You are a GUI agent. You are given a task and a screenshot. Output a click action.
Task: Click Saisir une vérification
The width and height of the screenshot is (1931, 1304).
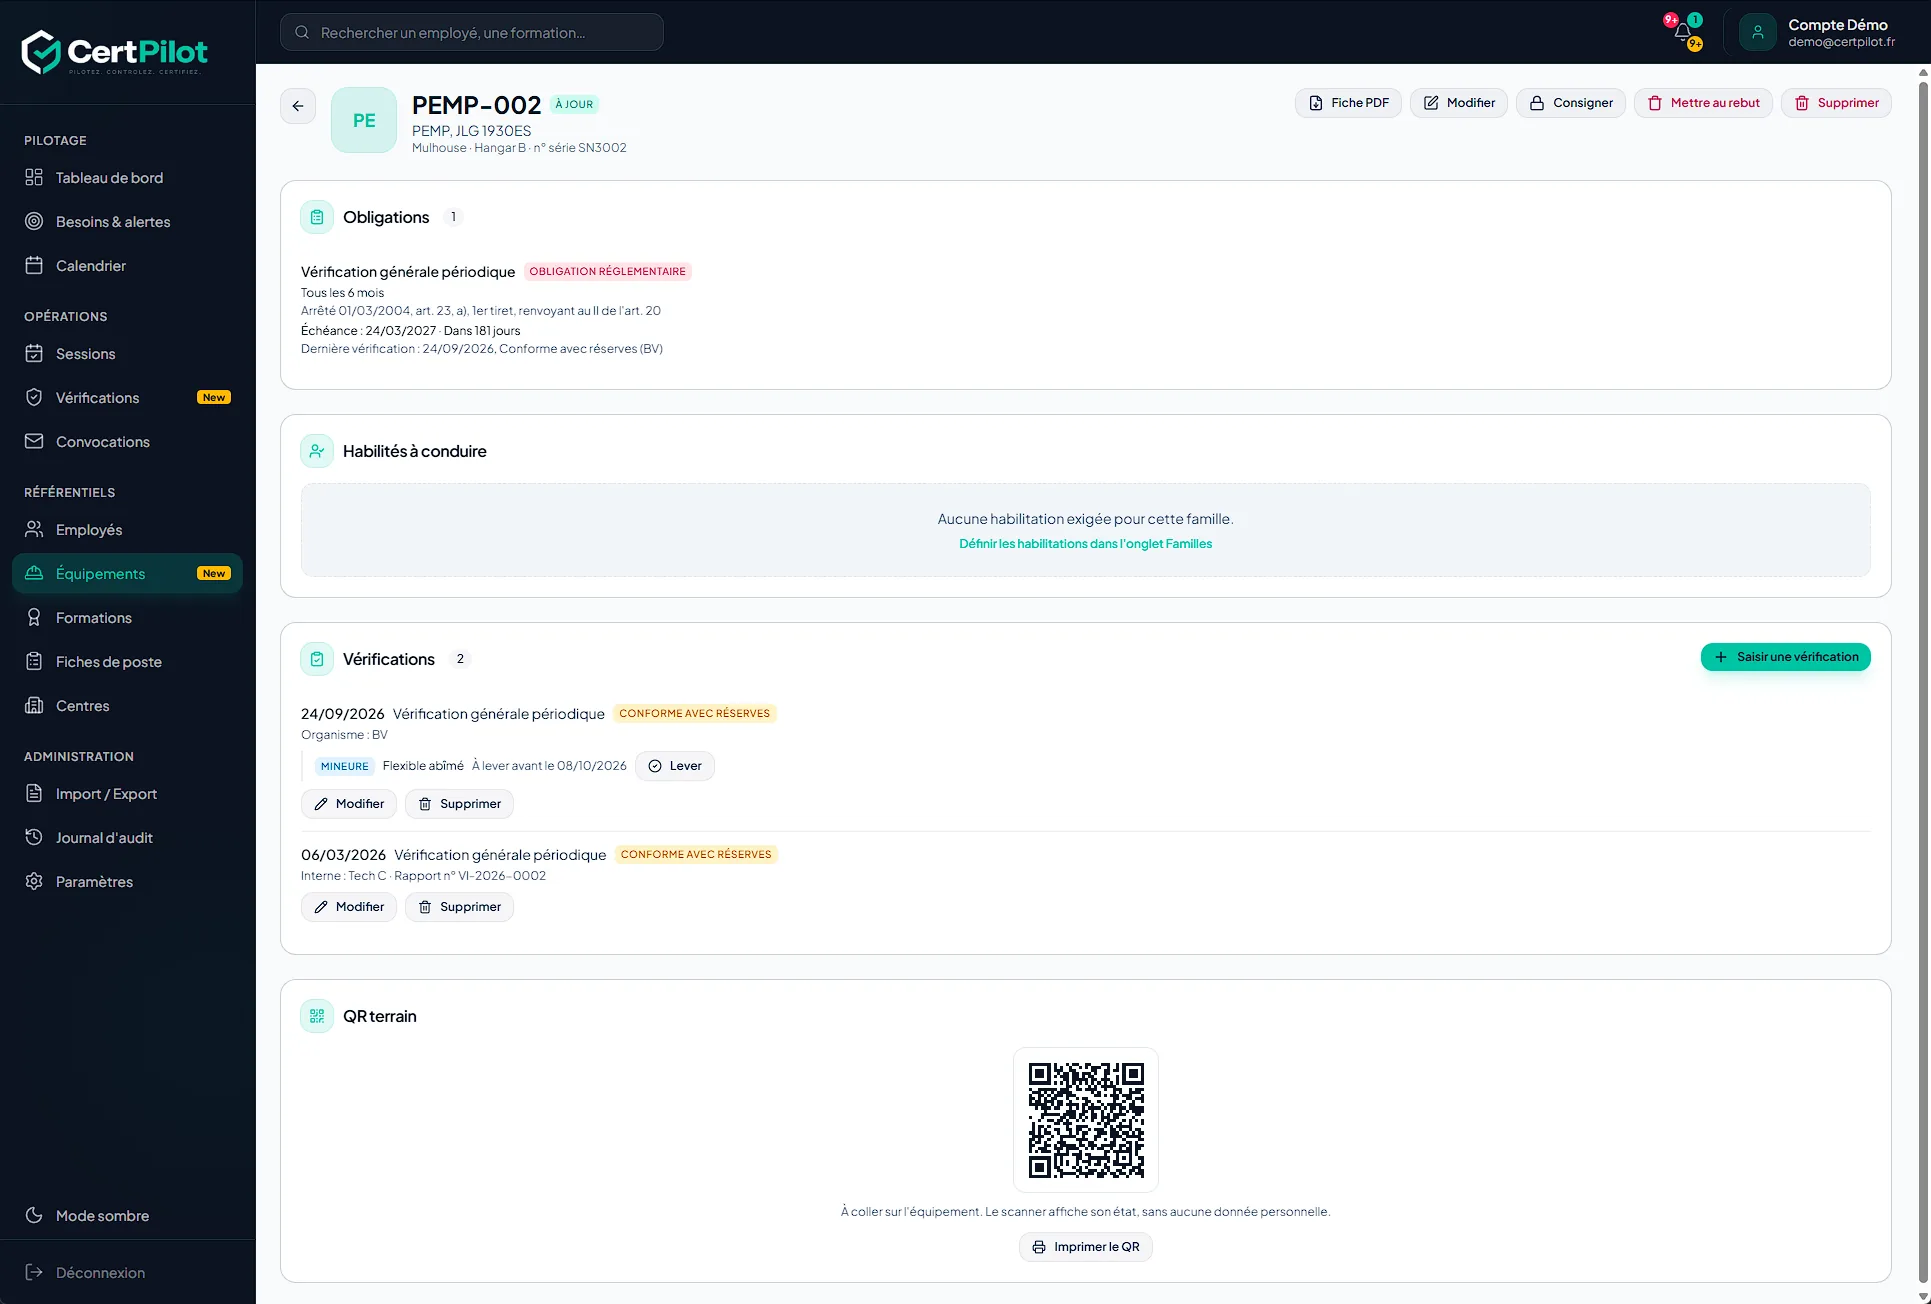pyautogui.click(x=1786, y=657)
